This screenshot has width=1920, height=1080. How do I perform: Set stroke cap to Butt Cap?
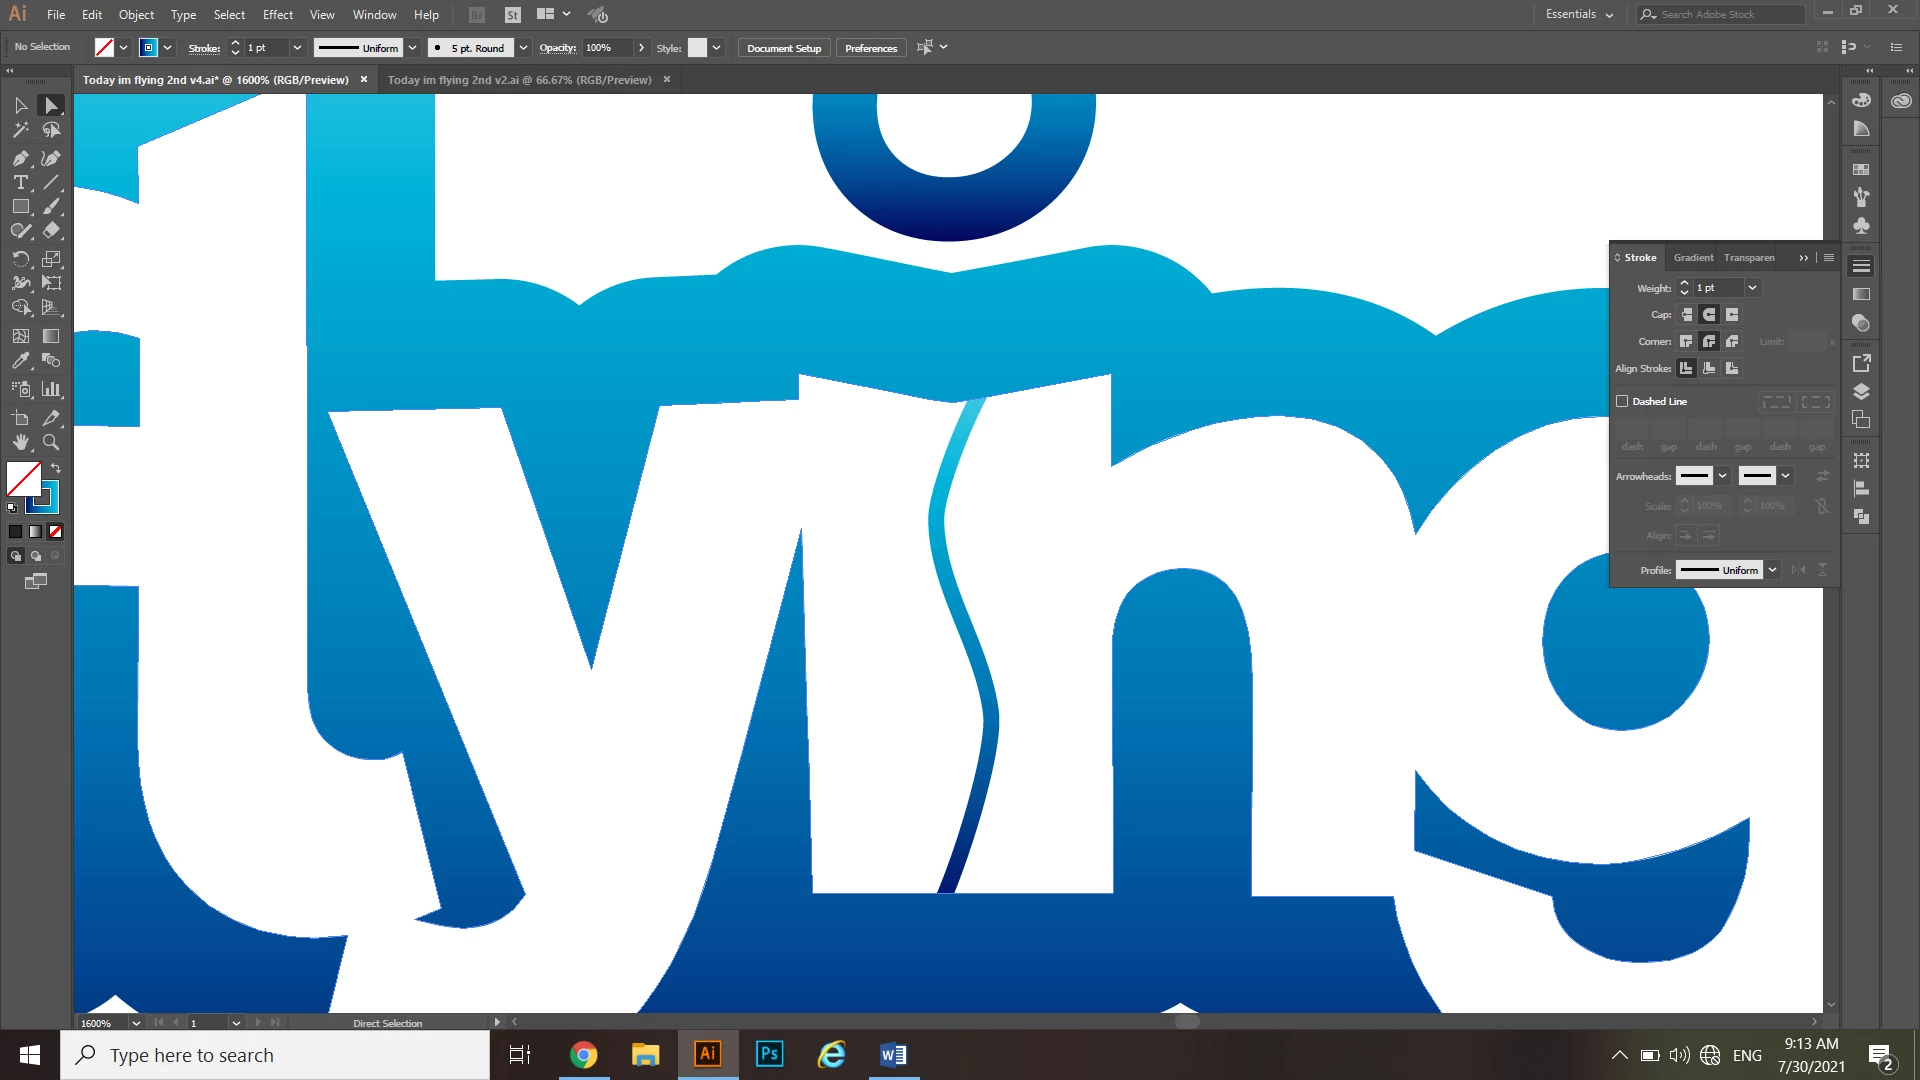(1686, 314)
